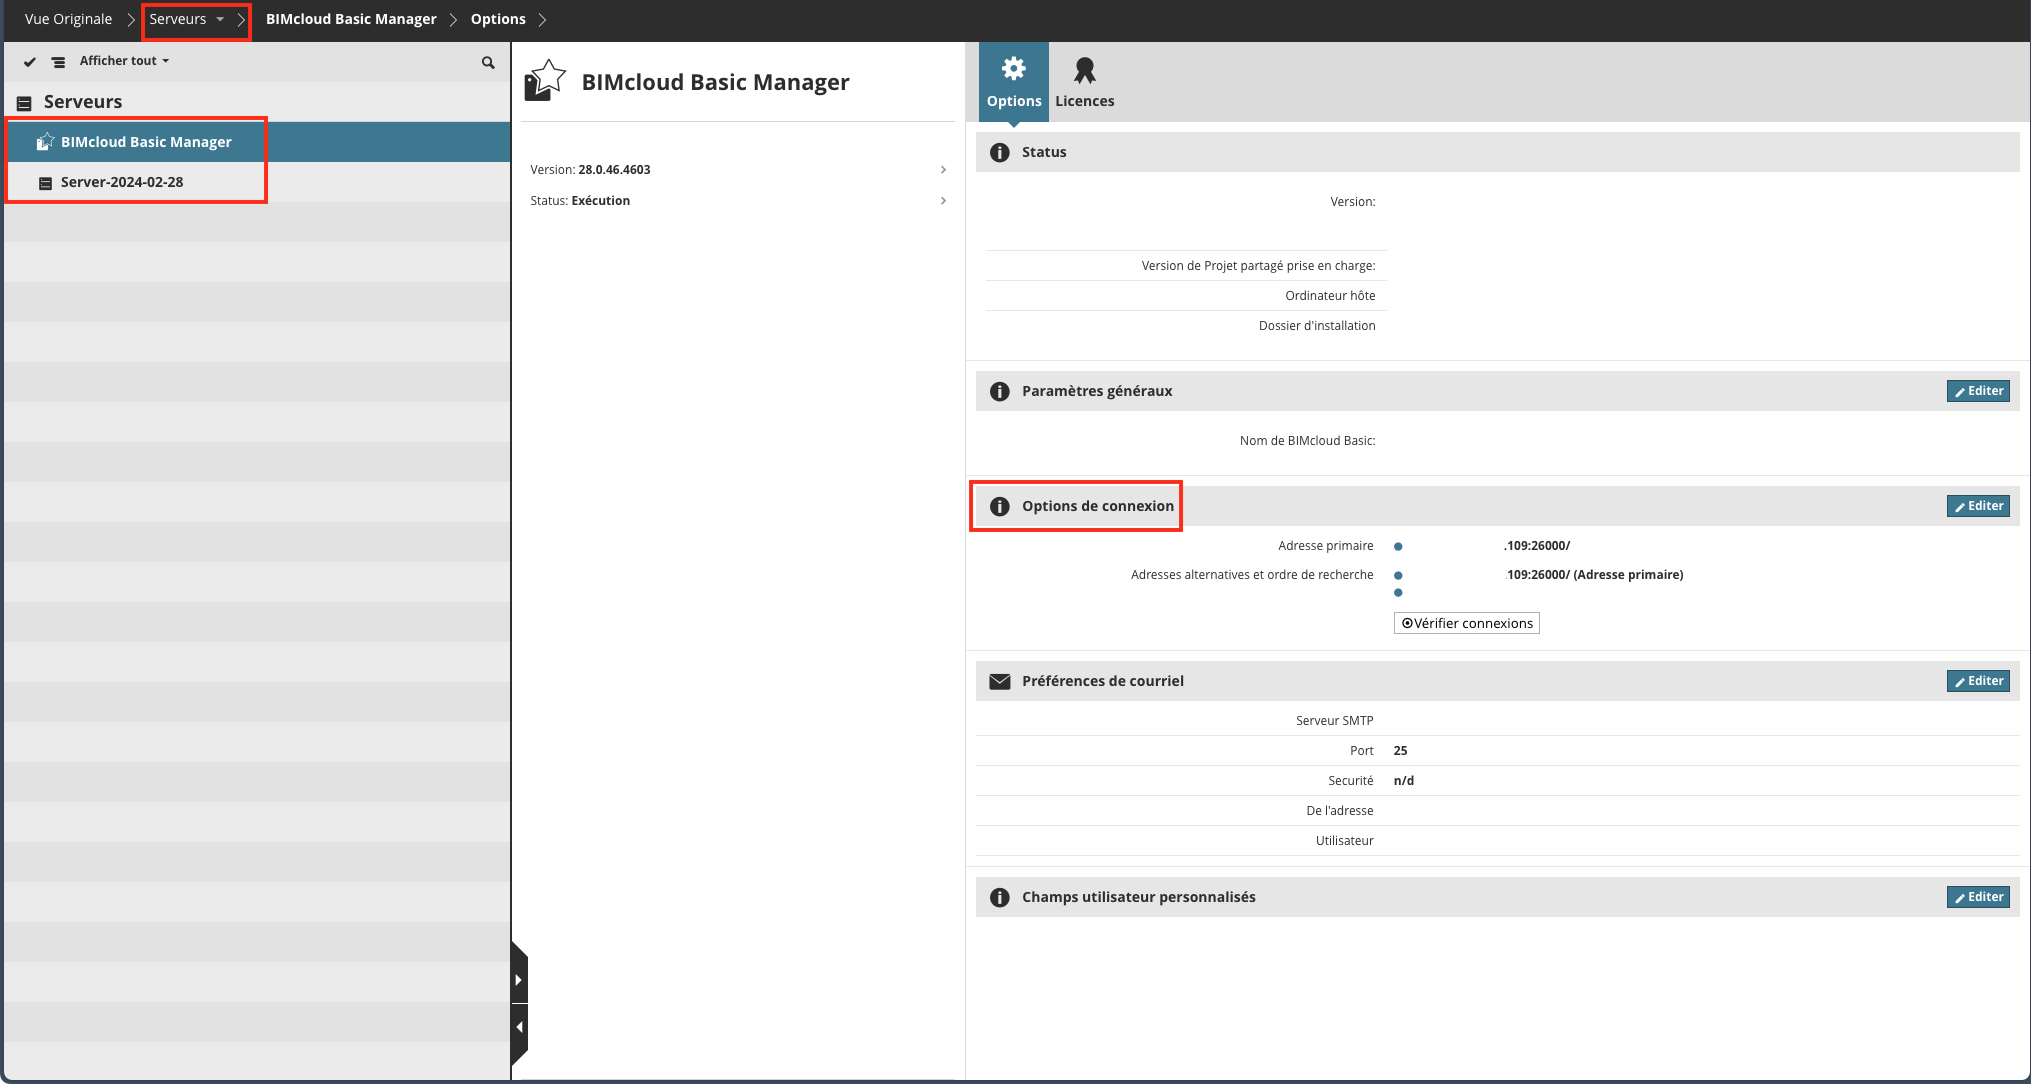Click the primary address .109:26000/ value
This screenshot has width=2031, height=1084.
(1536, 546)
